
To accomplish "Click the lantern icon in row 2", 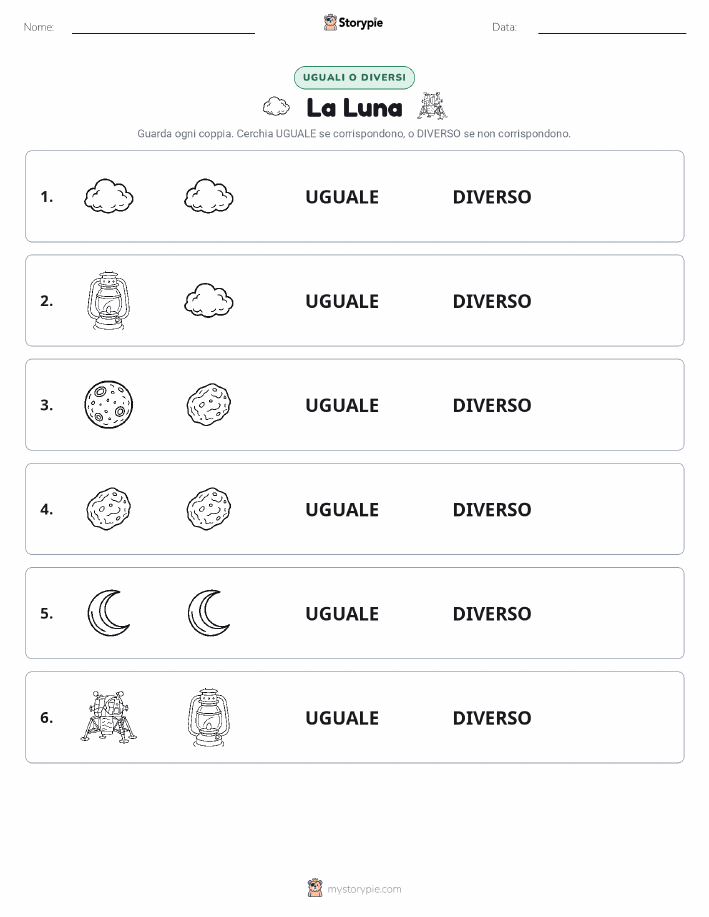I will [x=109, y=301].
